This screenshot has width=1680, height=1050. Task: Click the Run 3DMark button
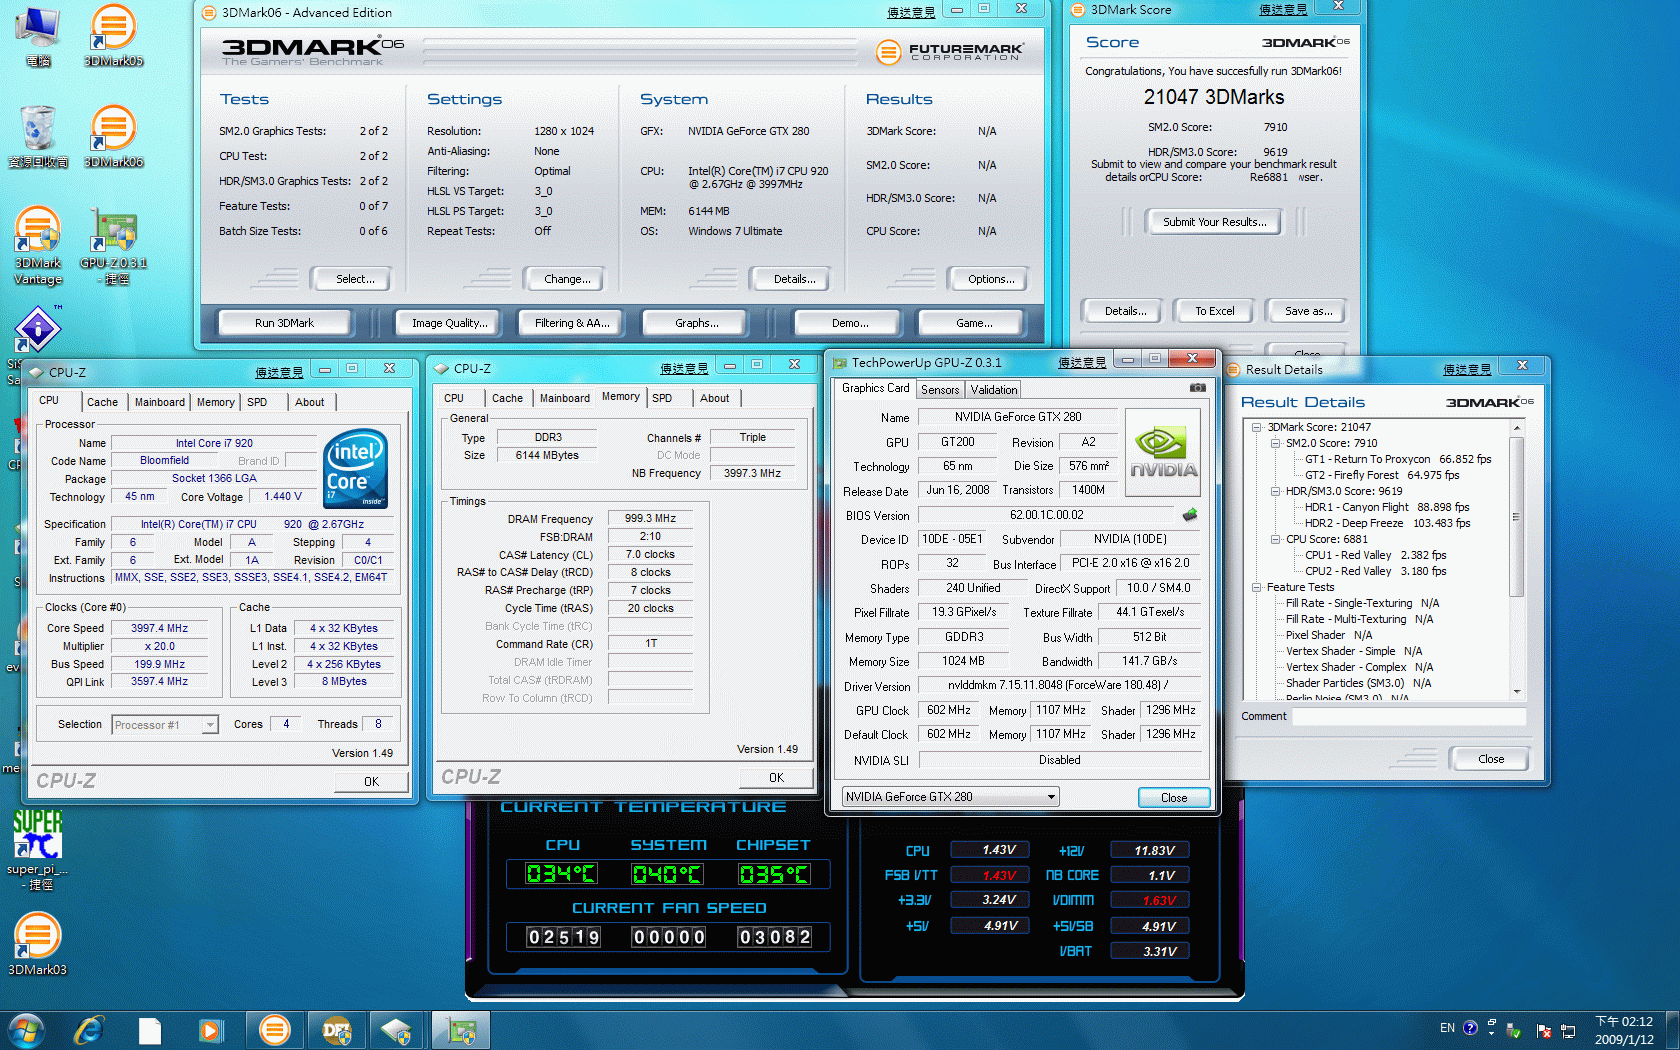tap(284, 323)
